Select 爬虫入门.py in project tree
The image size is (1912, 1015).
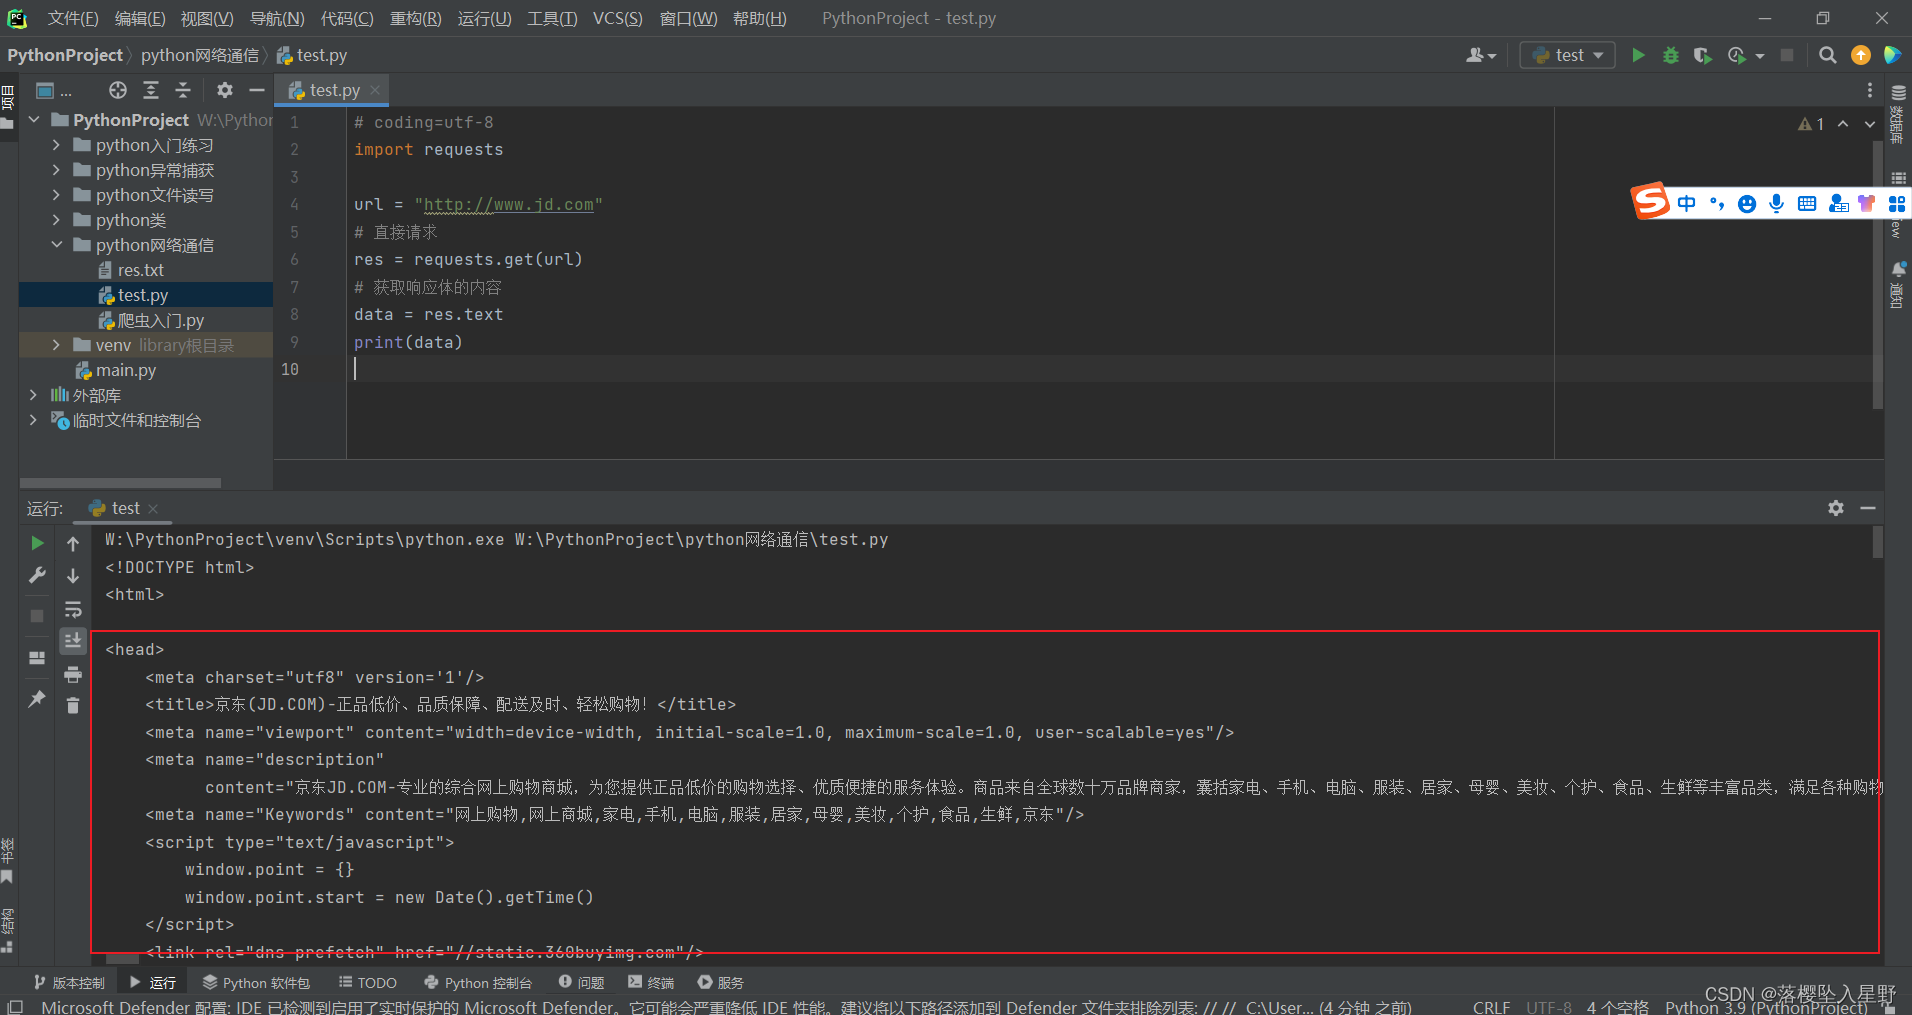click(151, 320)
